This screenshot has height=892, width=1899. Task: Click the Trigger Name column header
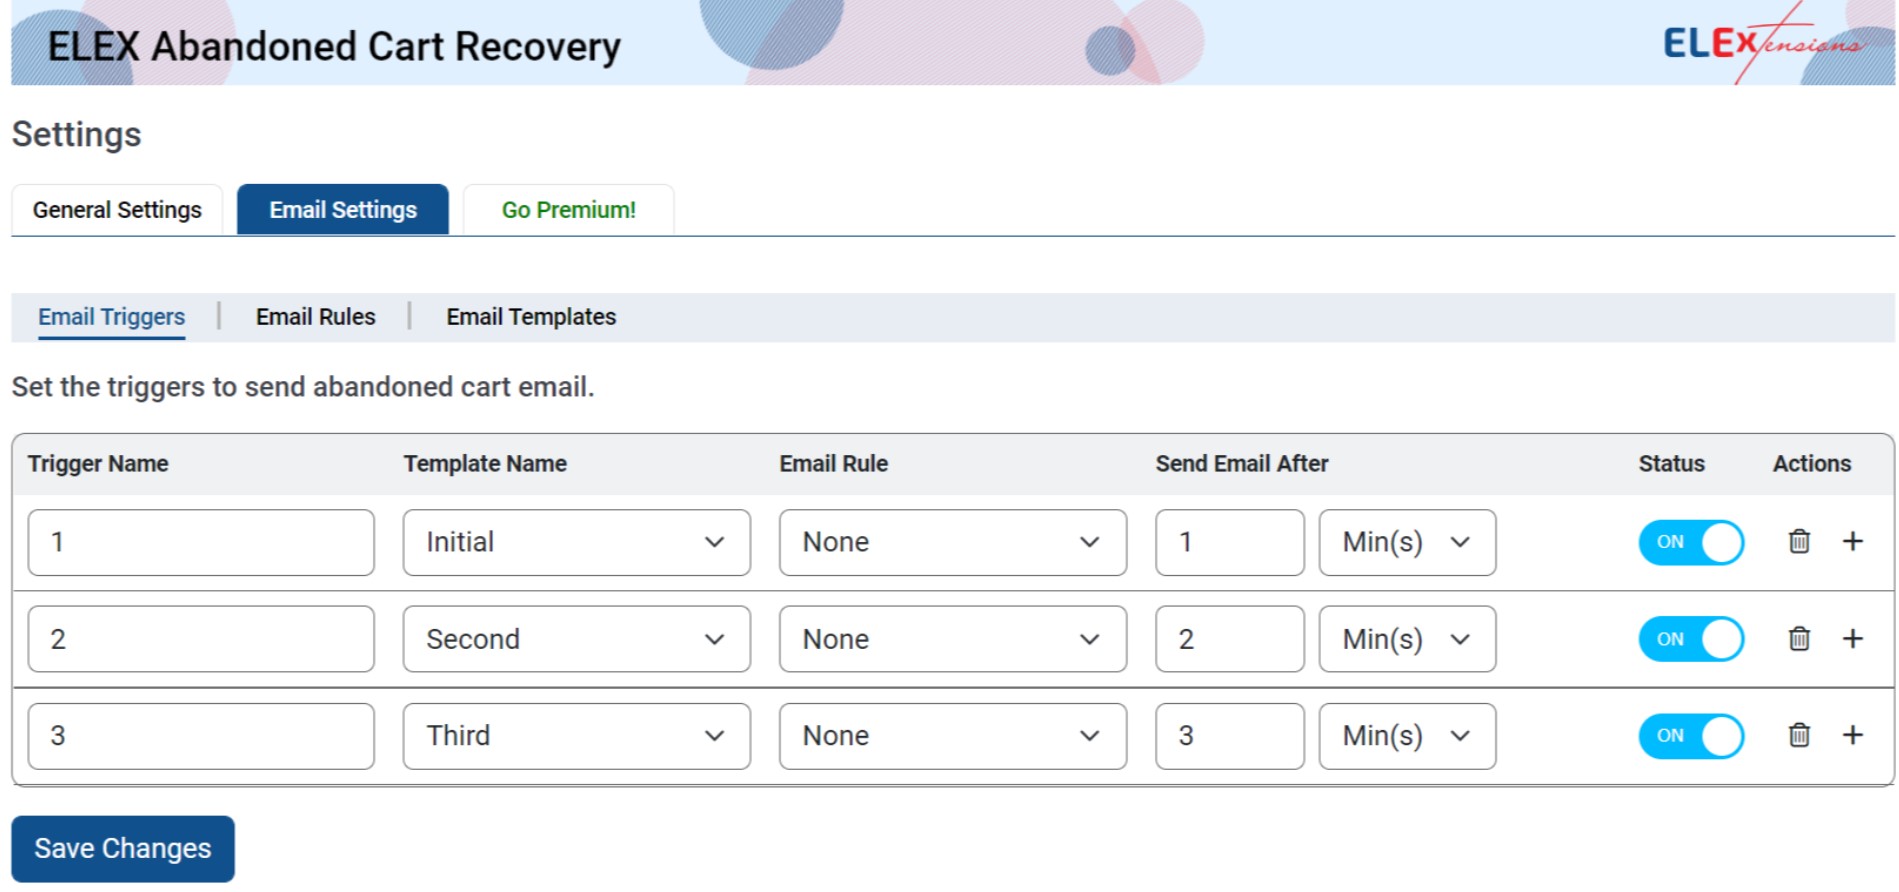98,464
